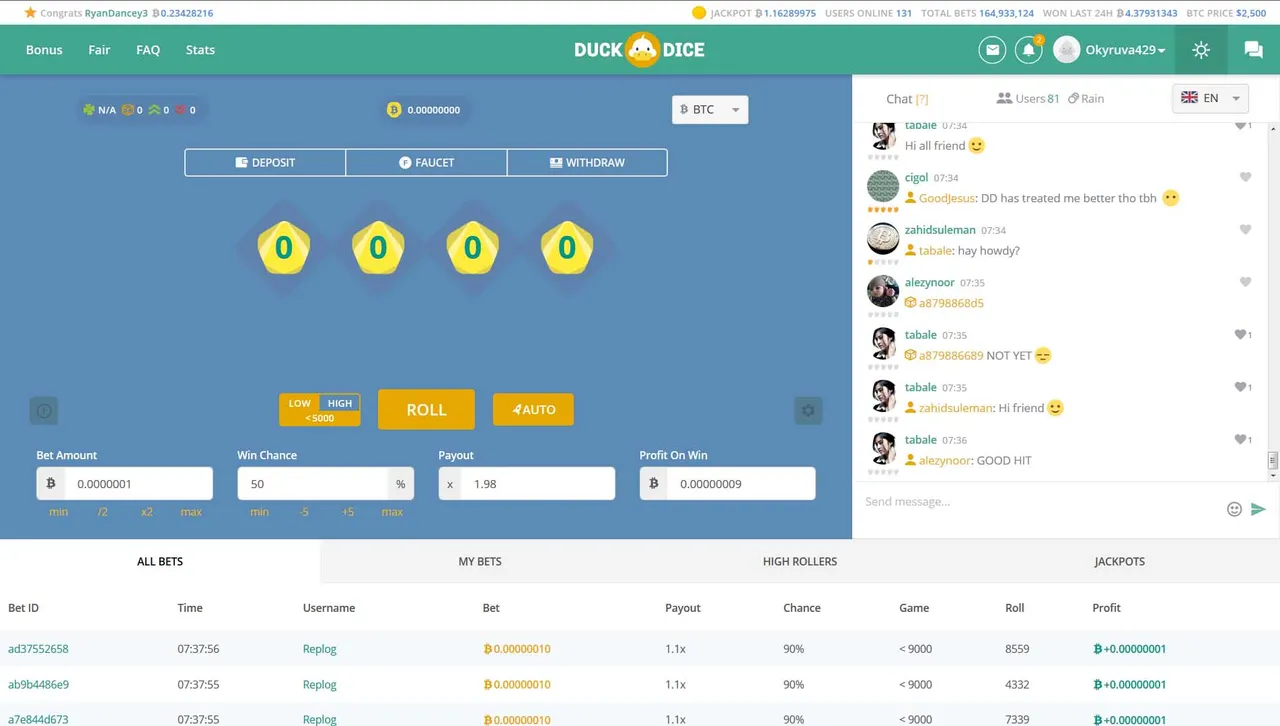Screen dimensions: 1280x726
Task: Click the Send message chat box
Action: [1040, 501]
